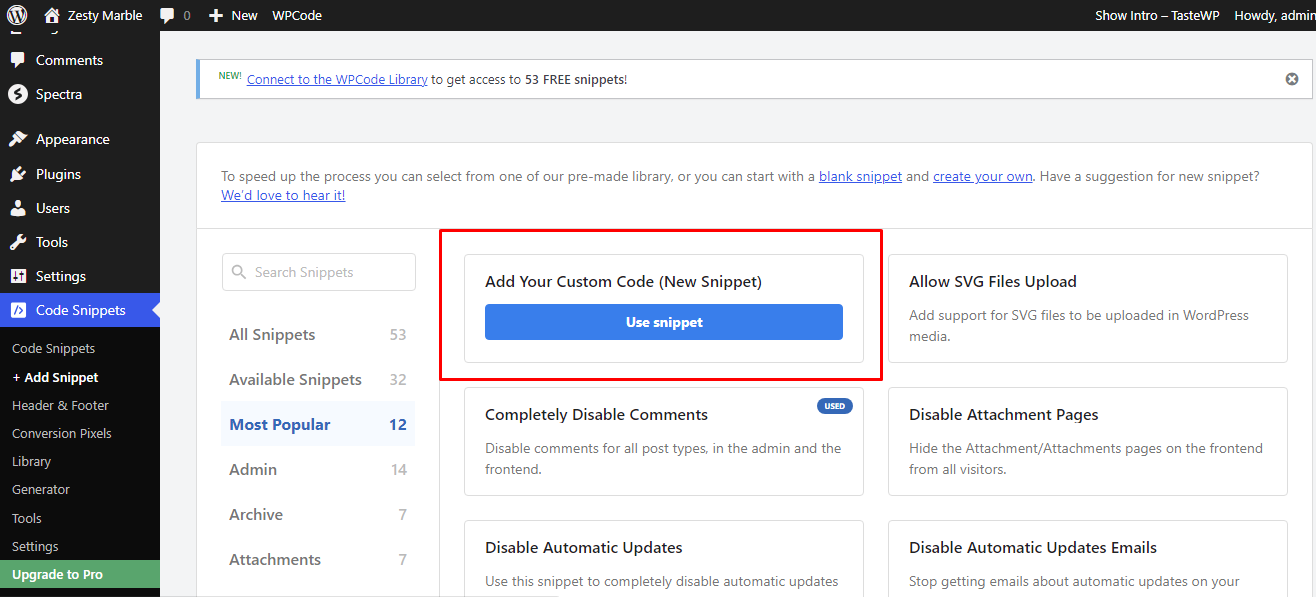This screenshot has height=597, width=1316.
Task: Open Code Snippets submenu item
Action: [54, 349]
